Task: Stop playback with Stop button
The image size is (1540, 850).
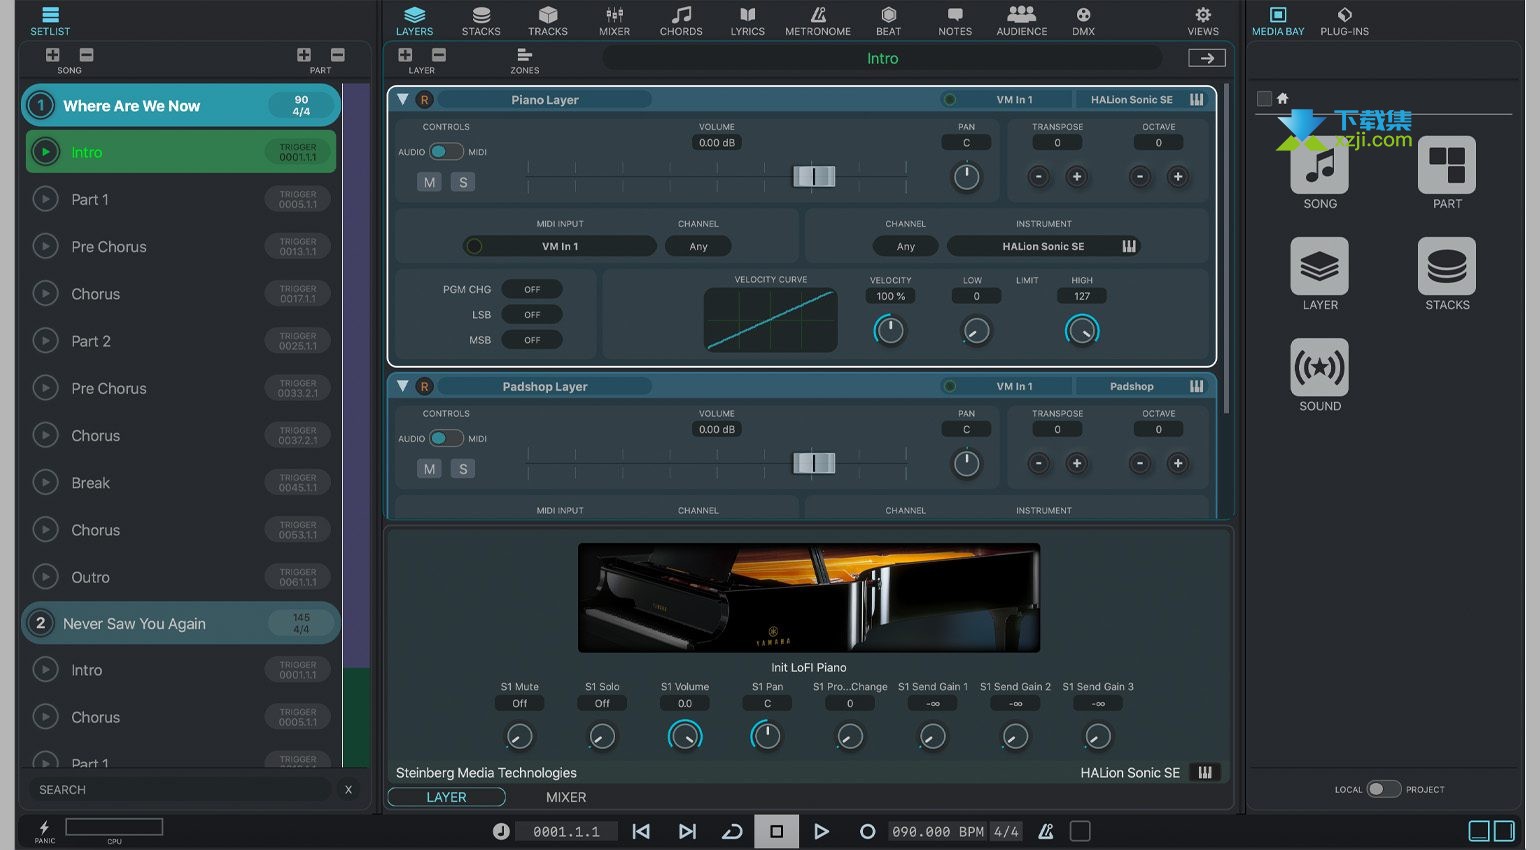Action: (776, 831)
